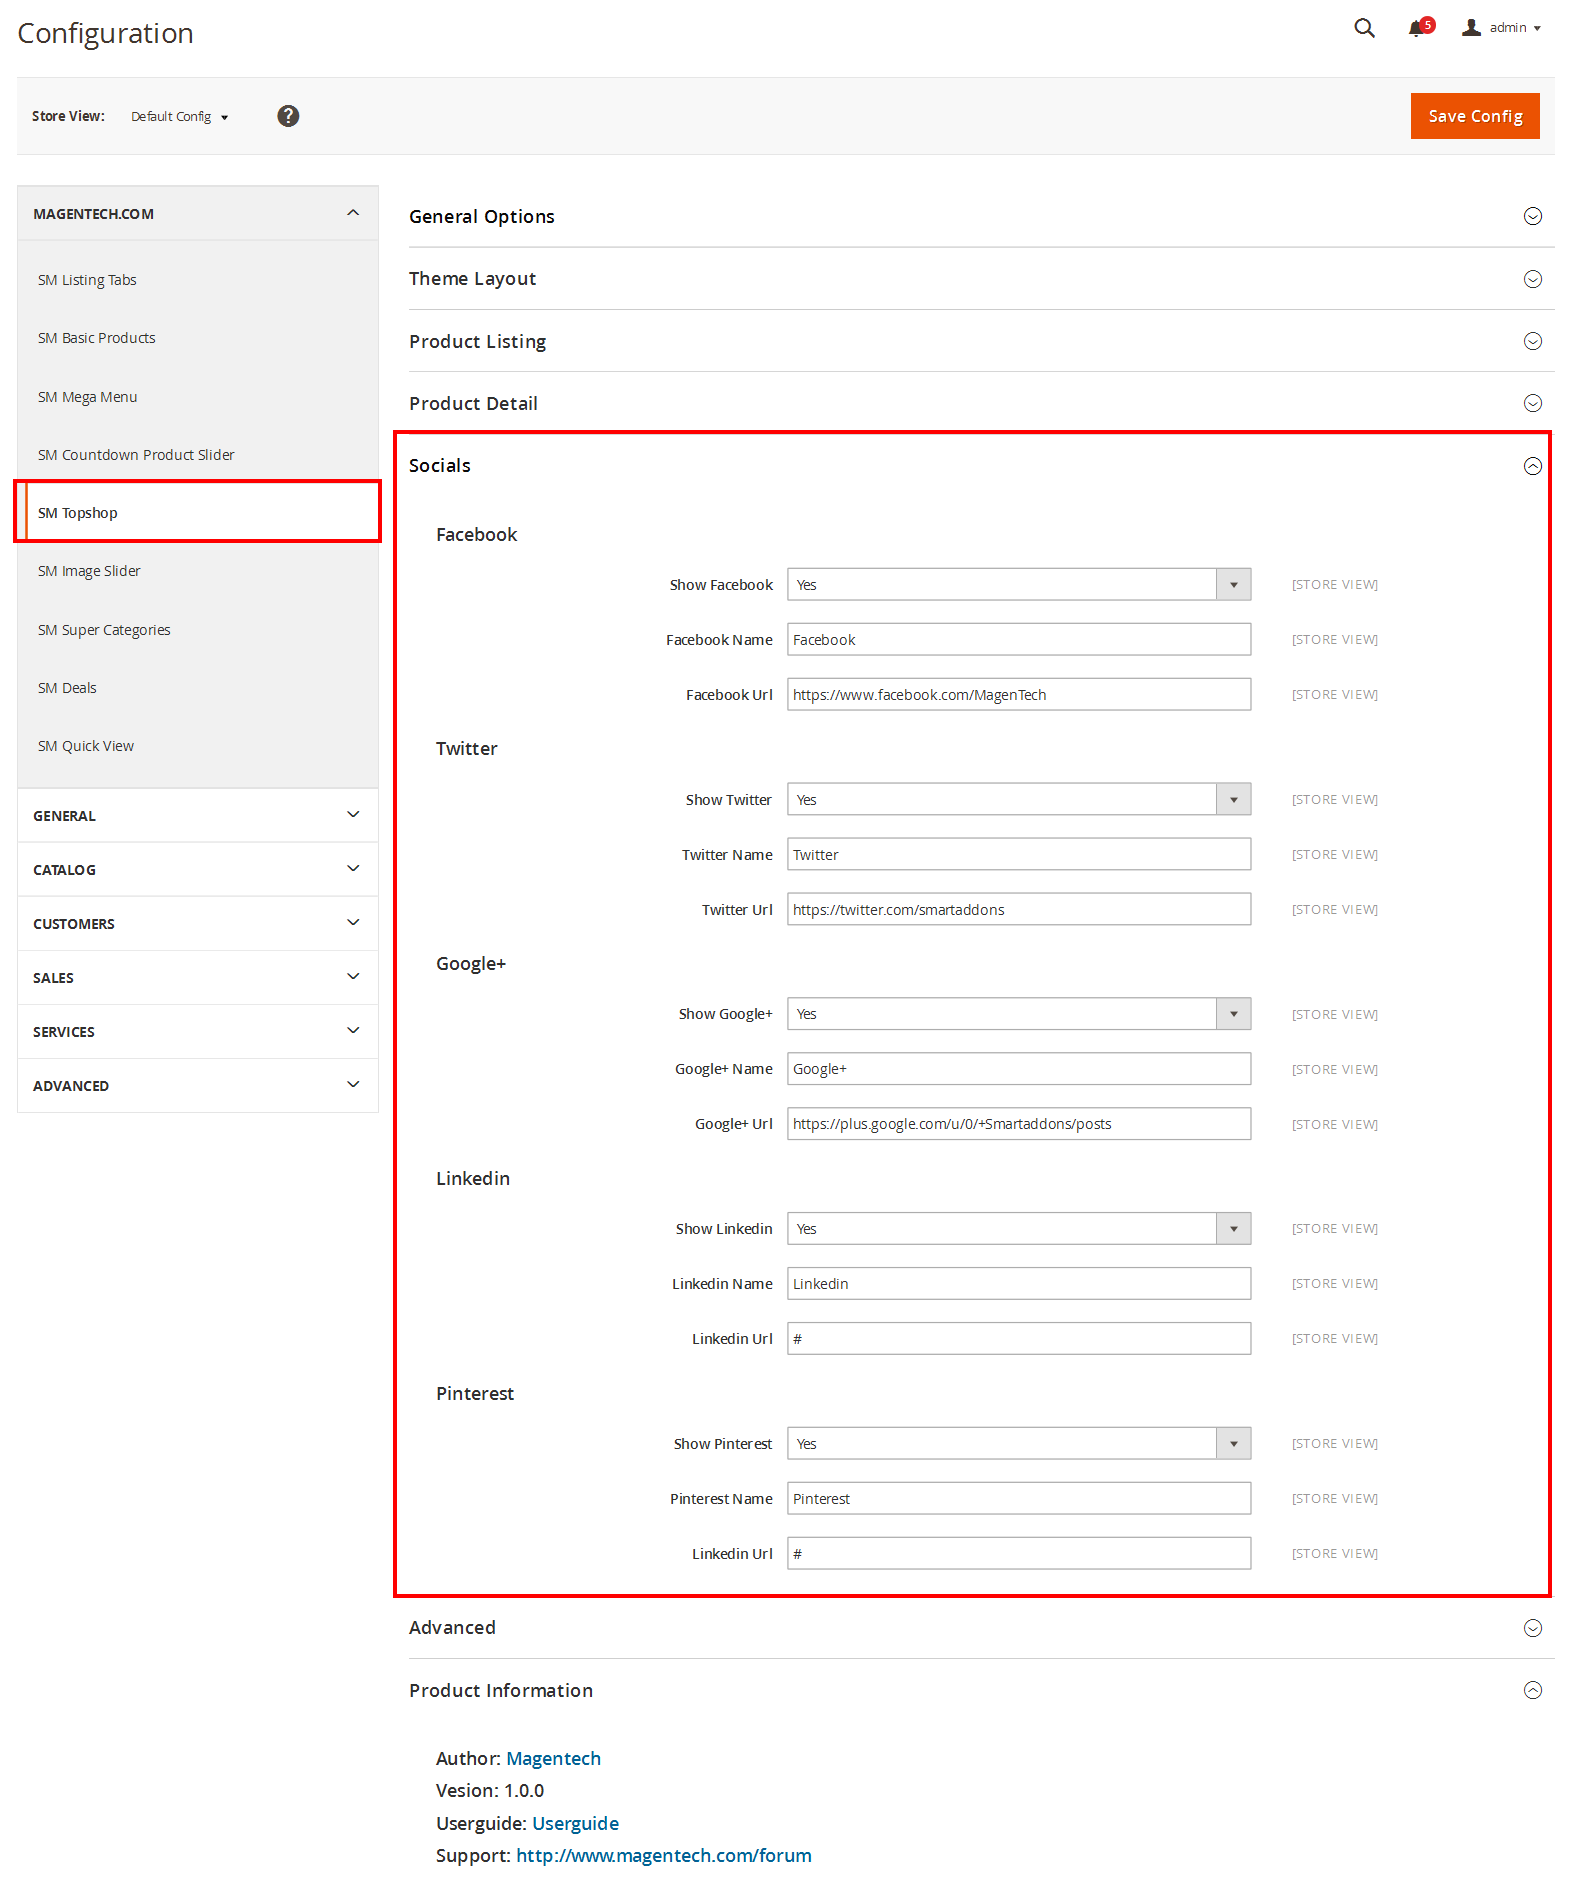
Task: Expand the GENERAL sidebar section
Action: (198, 815)
